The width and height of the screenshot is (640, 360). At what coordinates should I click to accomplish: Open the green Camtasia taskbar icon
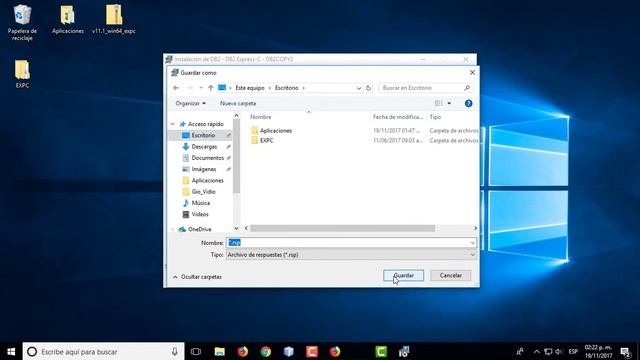pos(381,351)
